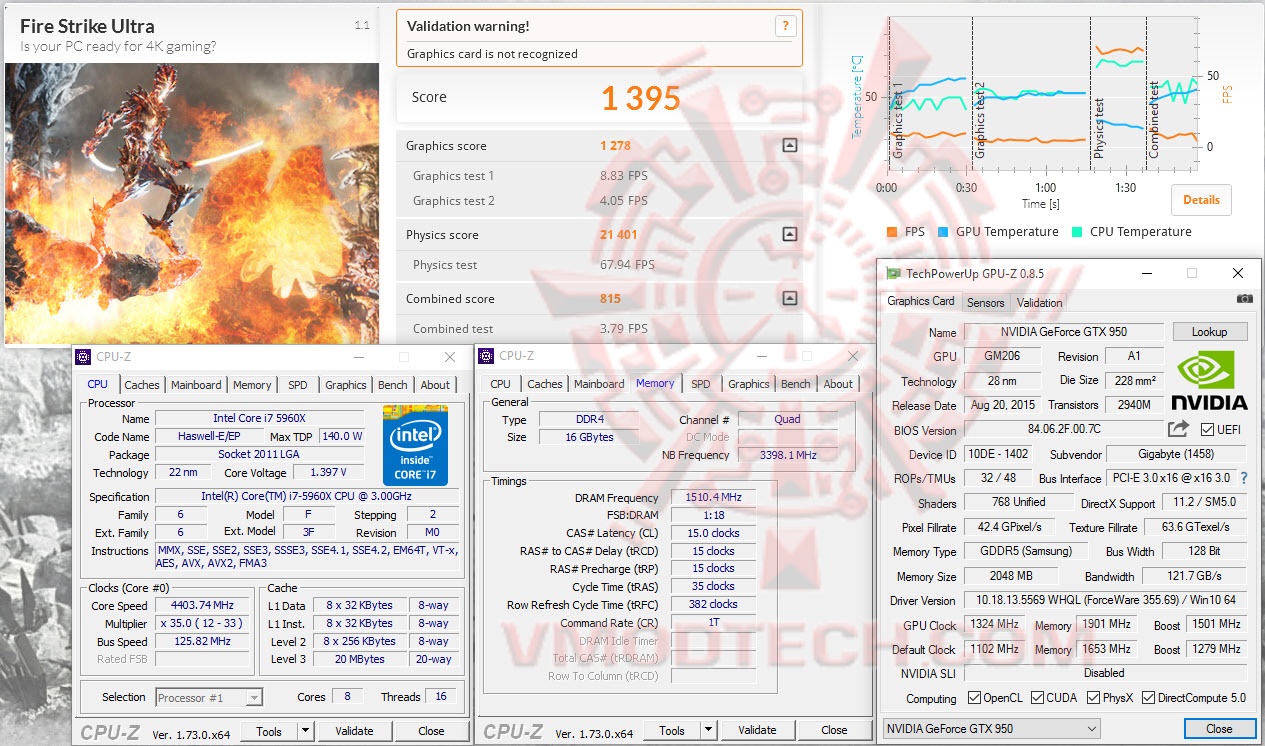The width and height of the screenshot is (1265, 746).
Task: Open Graphics tab in Memory CPU-Z window
Action: click(x=749, y=384)
